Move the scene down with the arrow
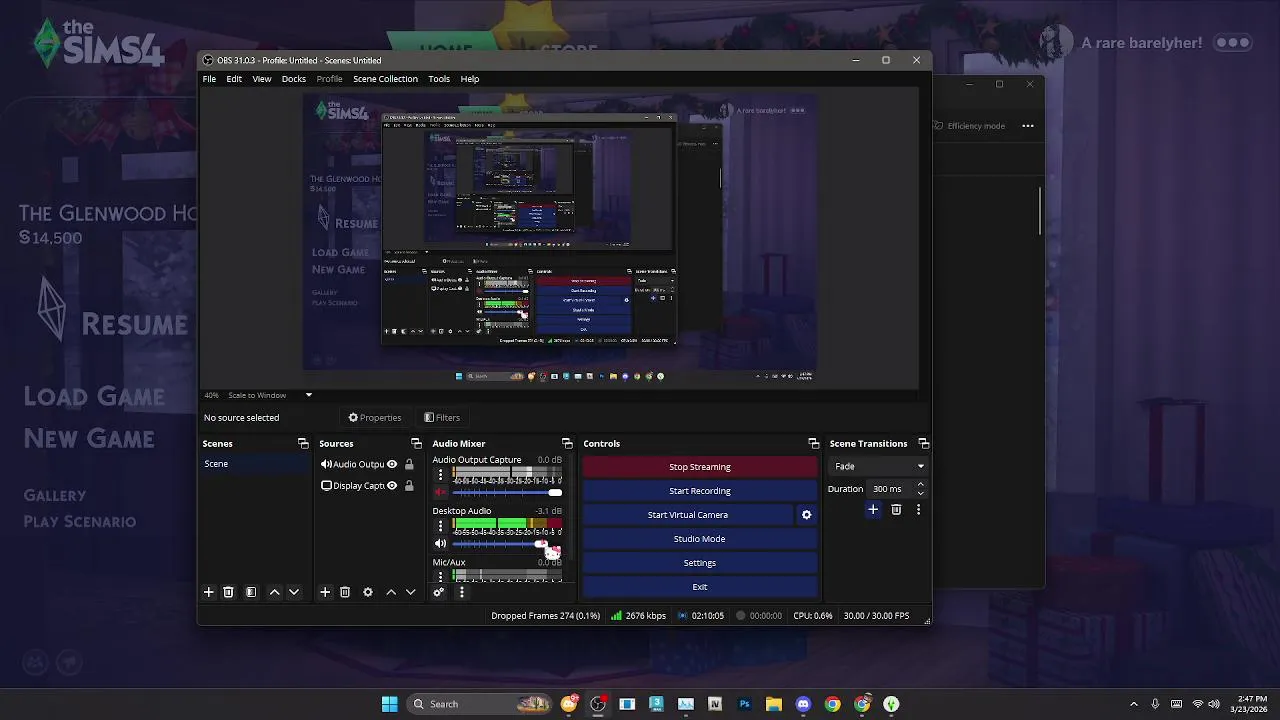Screen dimensions: 1280x720 pos(294,592)
